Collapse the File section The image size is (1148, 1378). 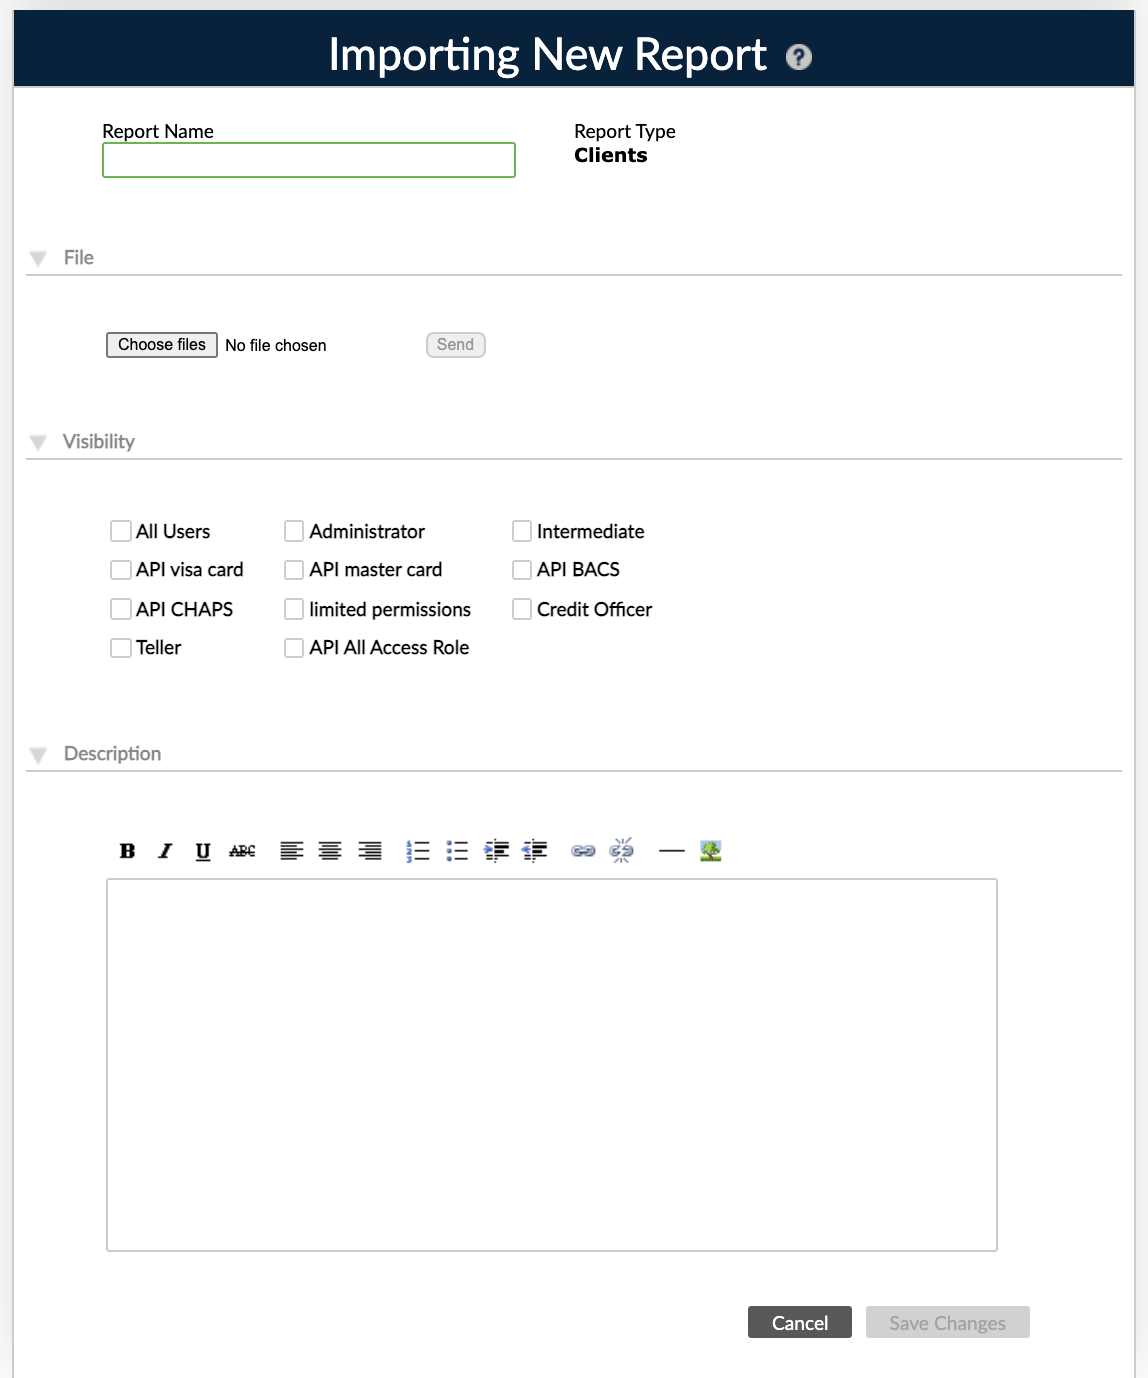38,257
